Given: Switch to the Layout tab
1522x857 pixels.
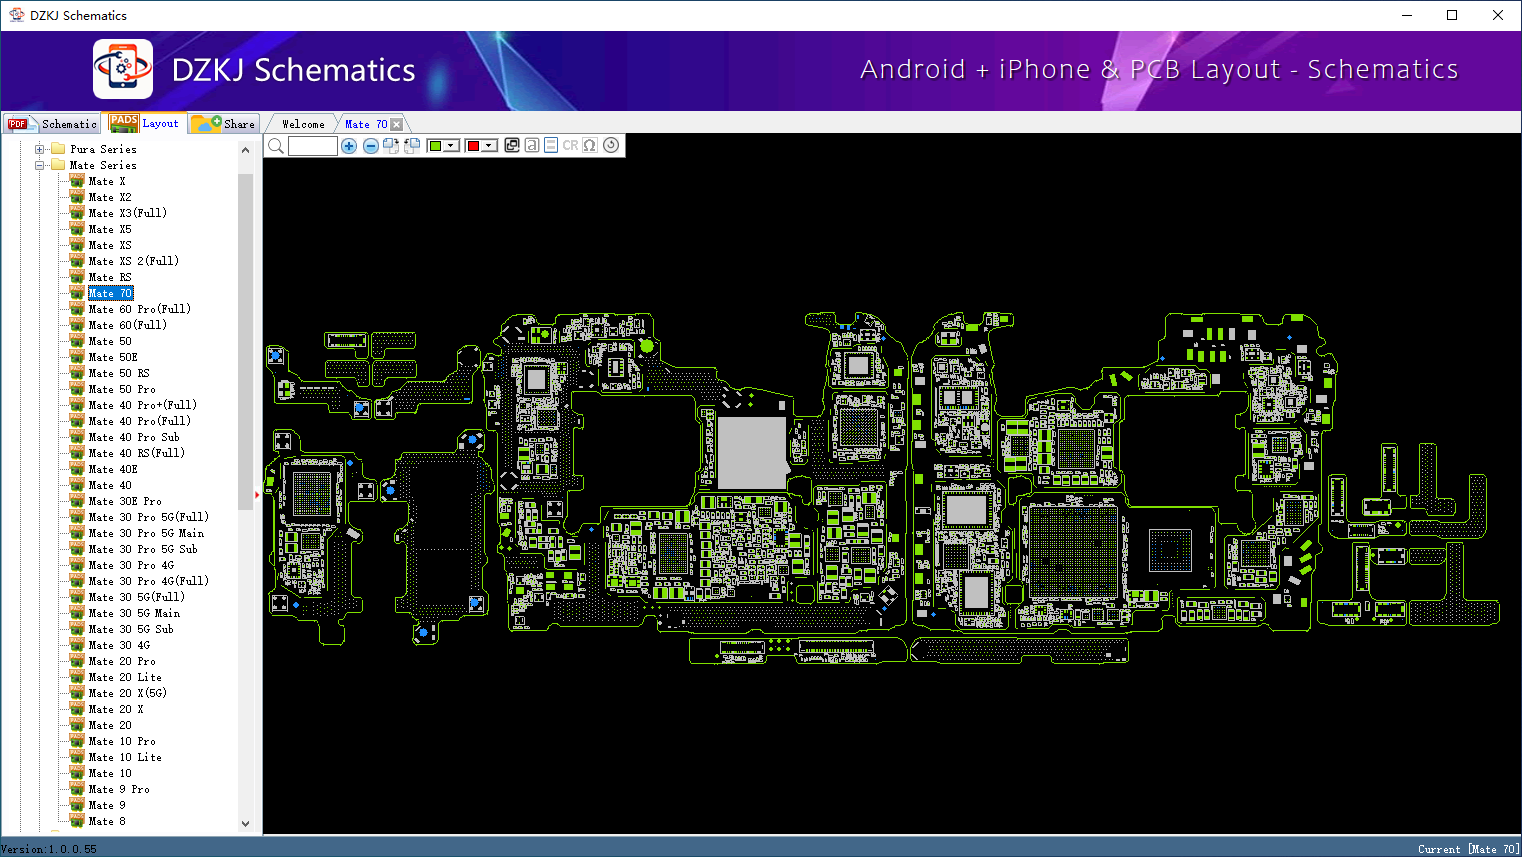Looking at the screenshot, I should click(145, 123).
